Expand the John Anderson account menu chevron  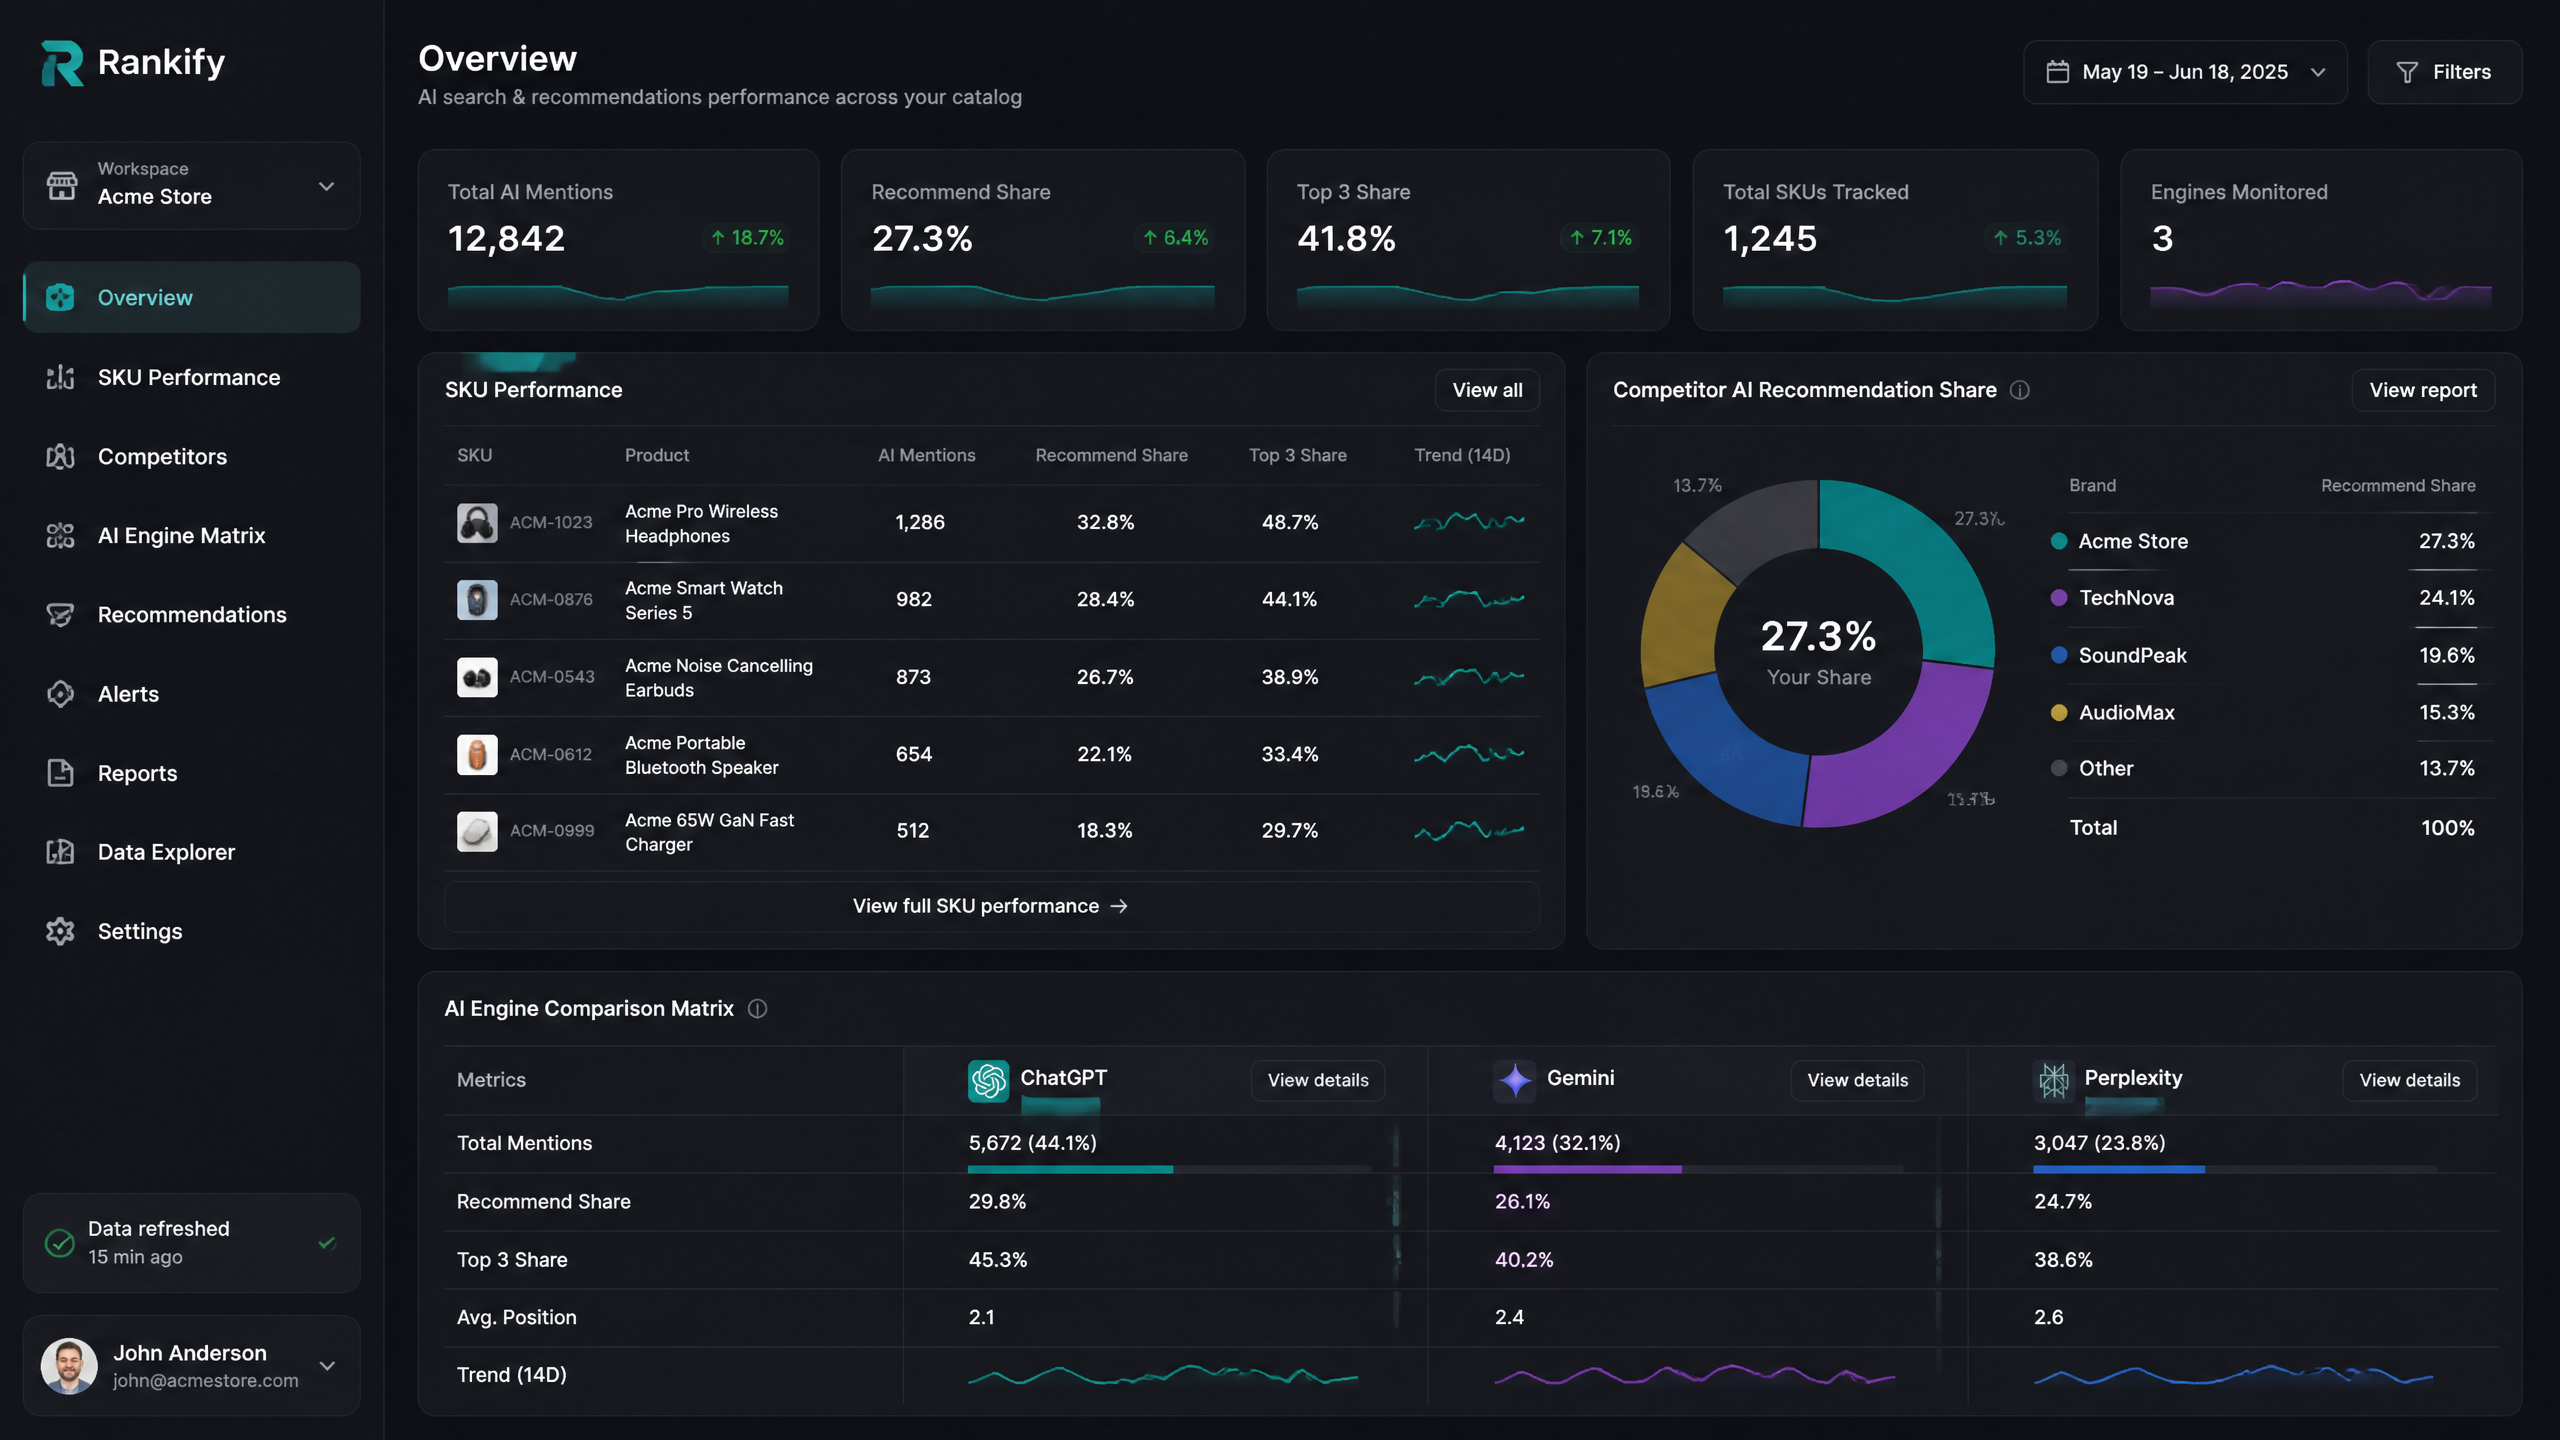327,1365
